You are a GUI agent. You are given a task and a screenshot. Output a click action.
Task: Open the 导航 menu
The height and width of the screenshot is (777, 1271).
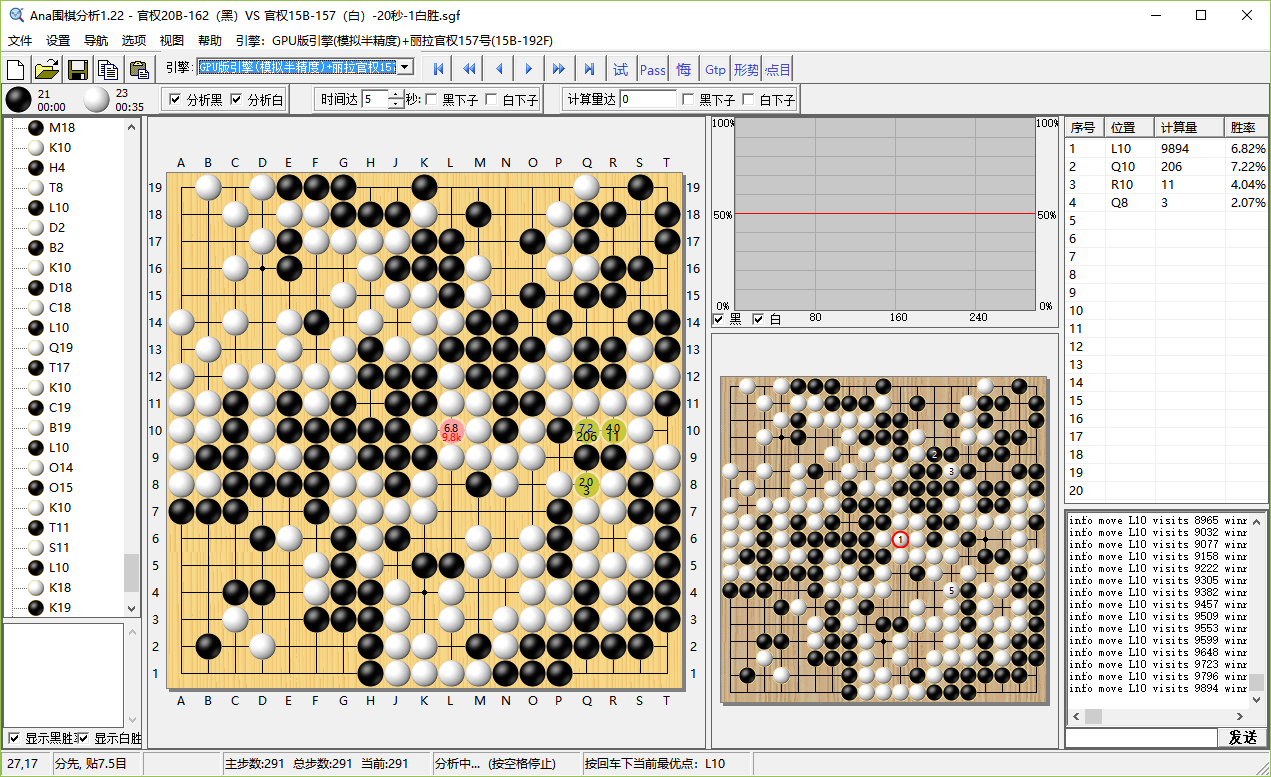coord(96,41)
